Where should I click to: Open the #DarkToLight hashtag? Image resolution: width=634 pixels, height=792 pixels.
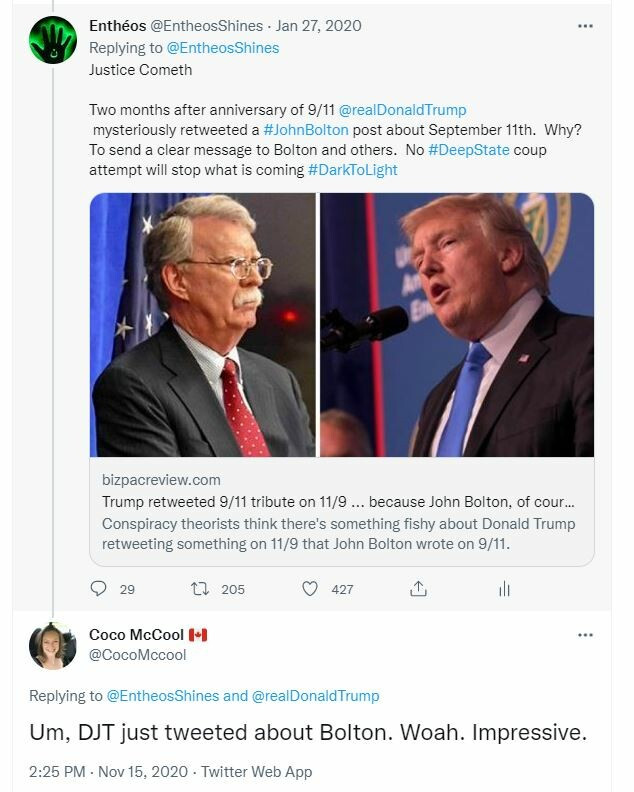click(x=352, y=170)
